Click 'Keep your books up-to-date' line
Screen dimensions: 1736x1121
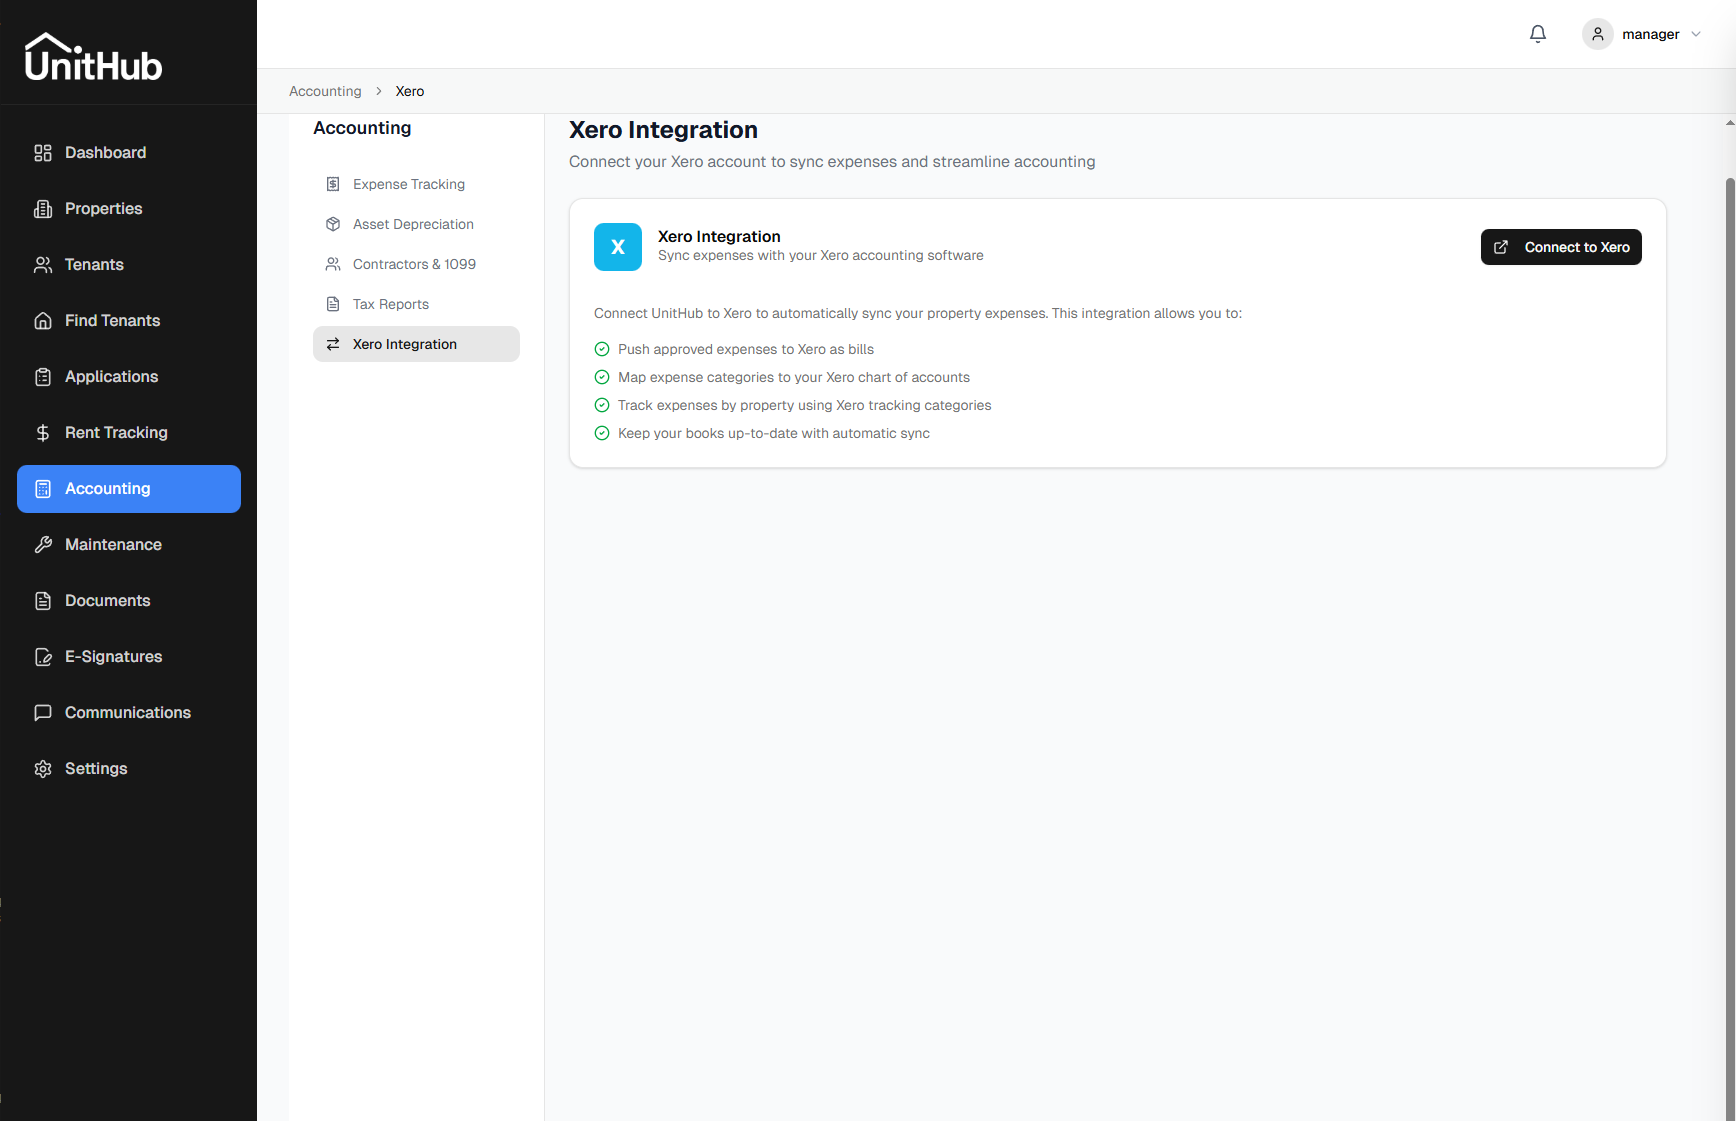(x=774, y=433)
